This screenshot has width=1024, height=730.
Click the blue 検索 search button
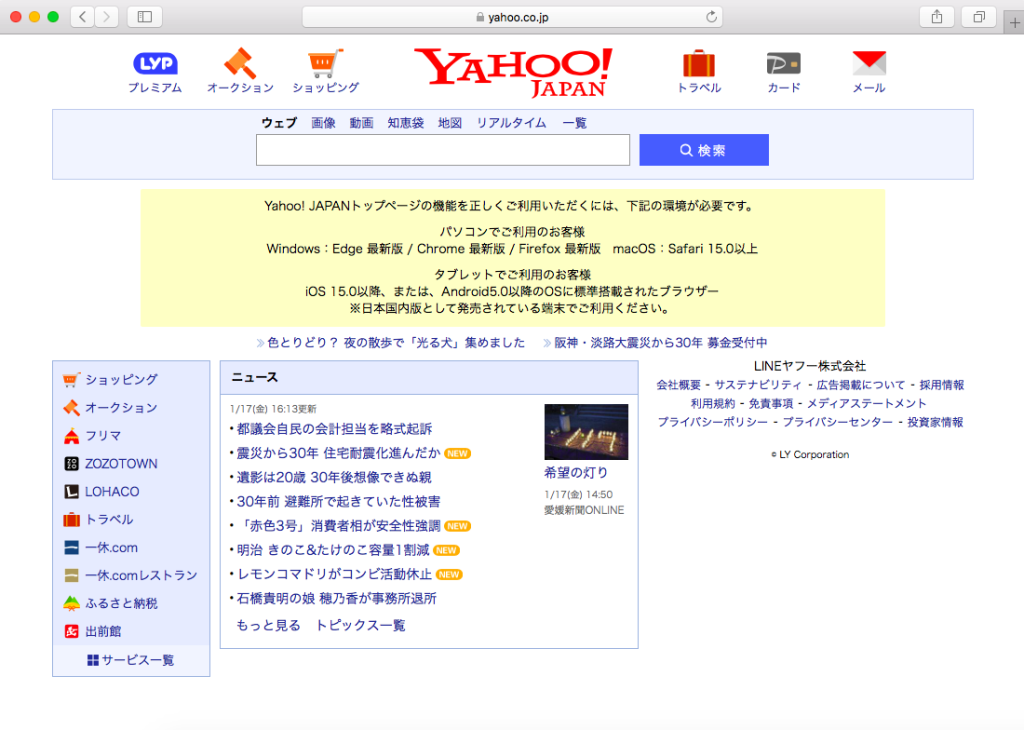pos(704,150)
